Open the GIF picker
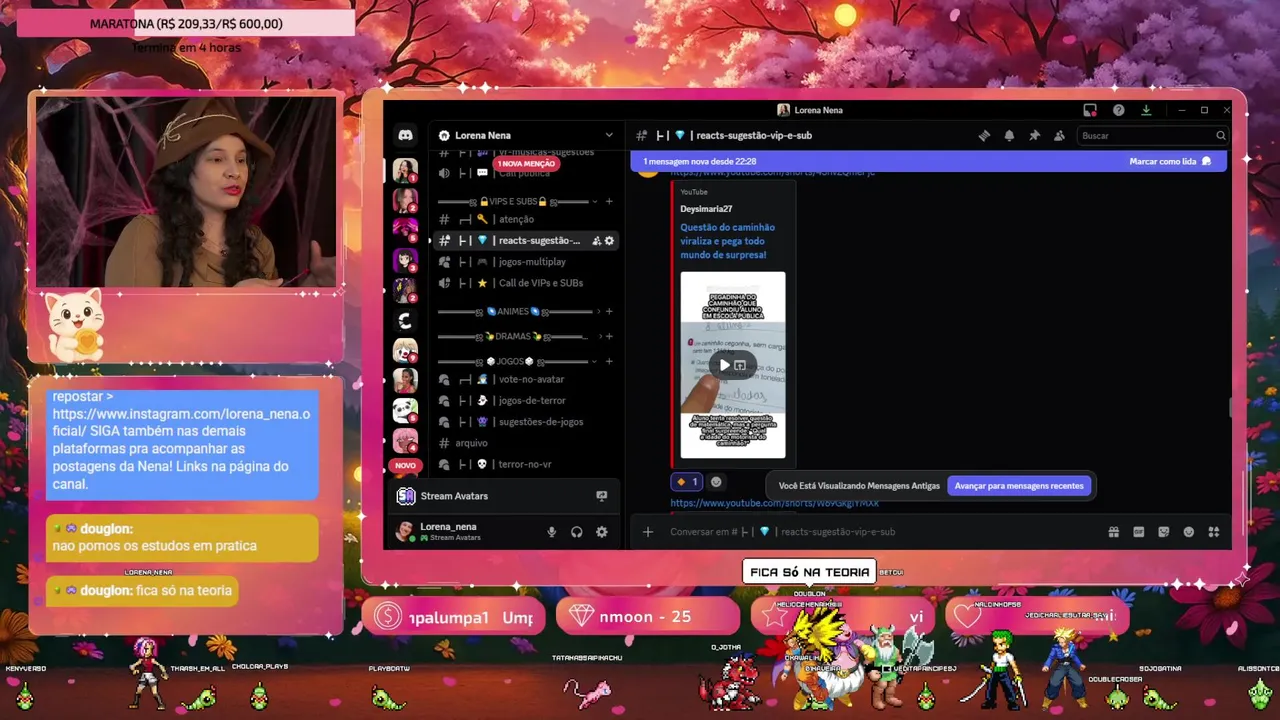 tap(1138, 532)
